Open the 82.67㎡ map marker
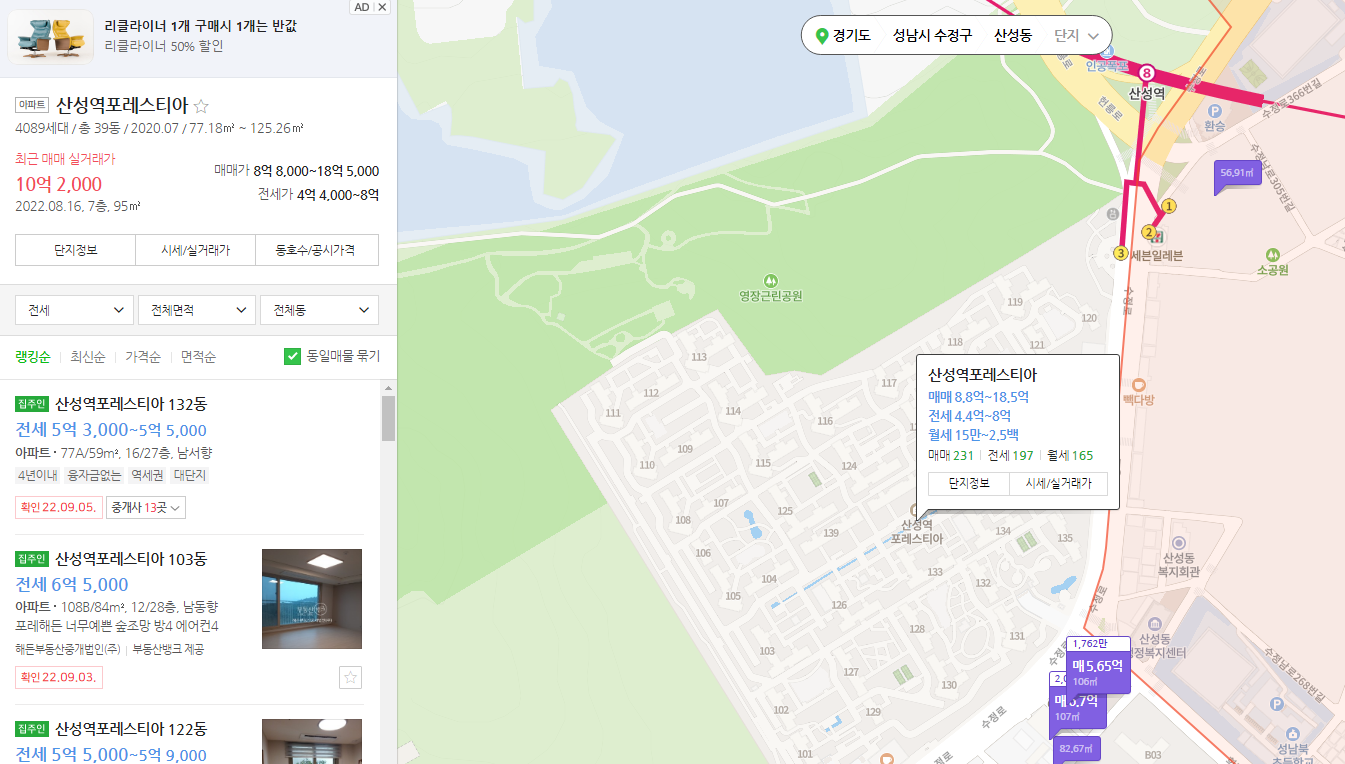The width and height of the screenshot is (1345, 764). tap(1076, 749)
